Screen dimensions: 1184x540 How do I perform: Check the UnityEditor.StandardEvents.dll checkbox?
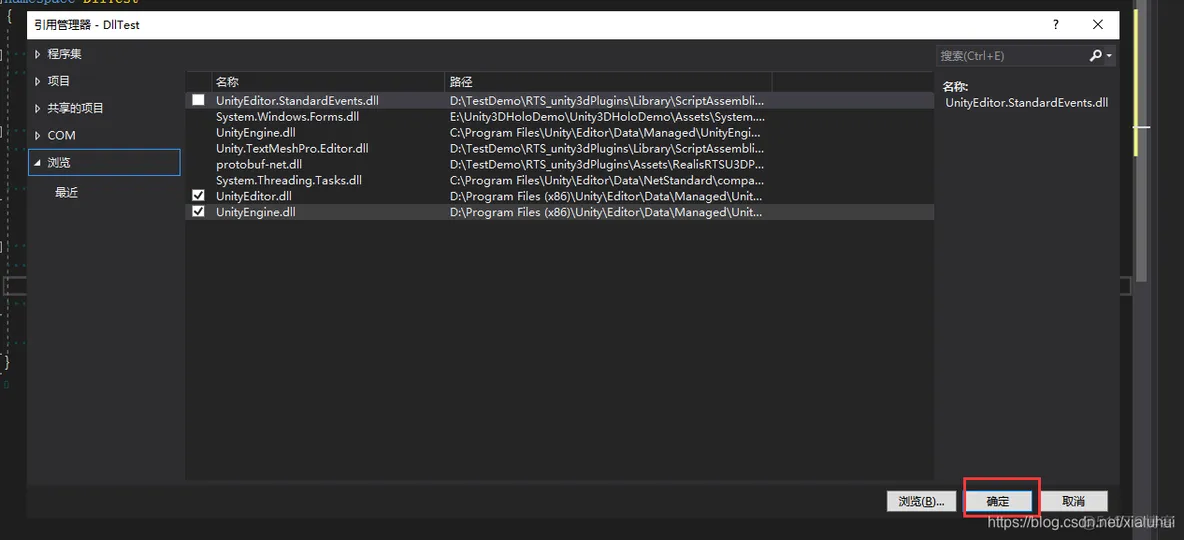[198, 100]
